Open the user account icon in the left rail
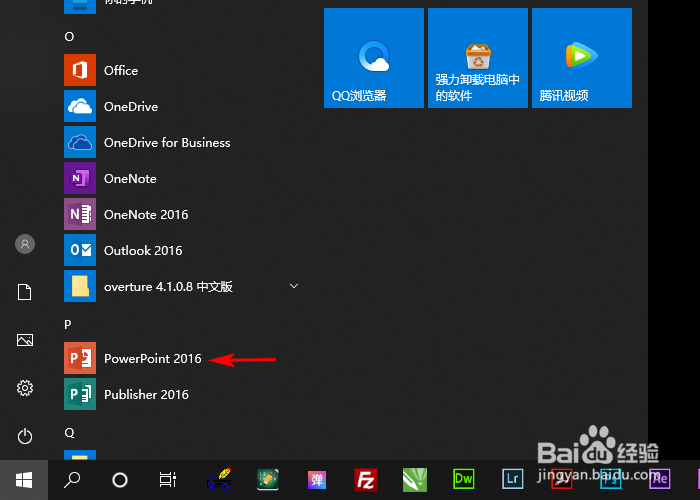 pyautogui.click(x=25, y=244)
